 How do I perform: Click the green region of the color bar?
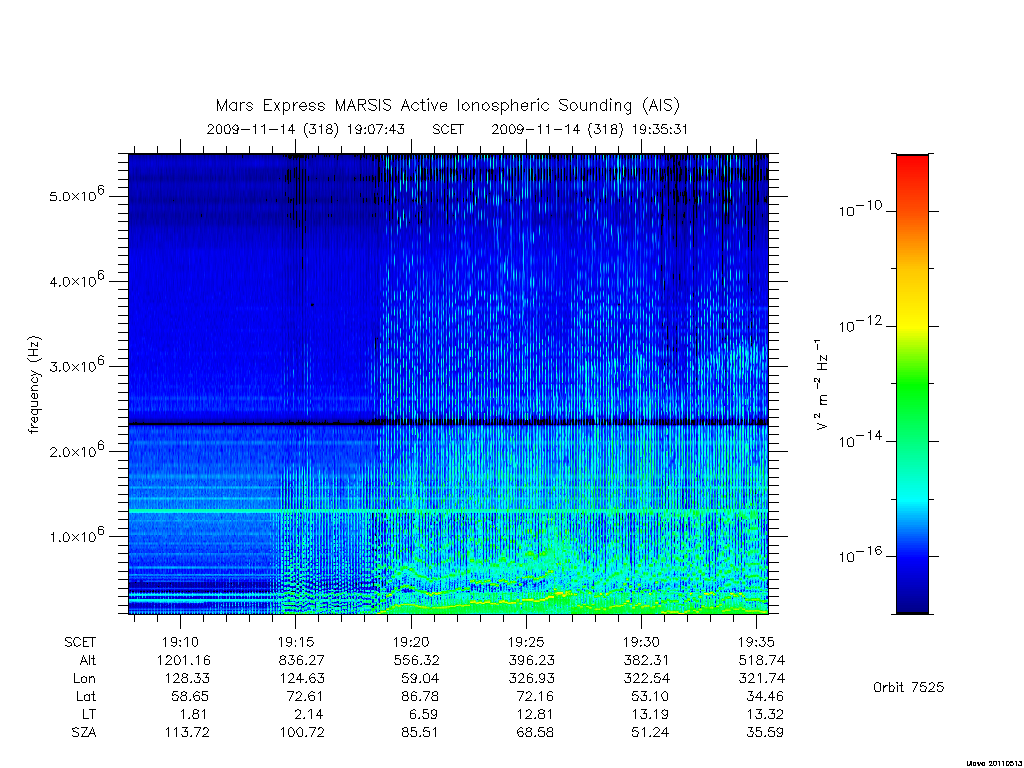[x=912, y=385]
